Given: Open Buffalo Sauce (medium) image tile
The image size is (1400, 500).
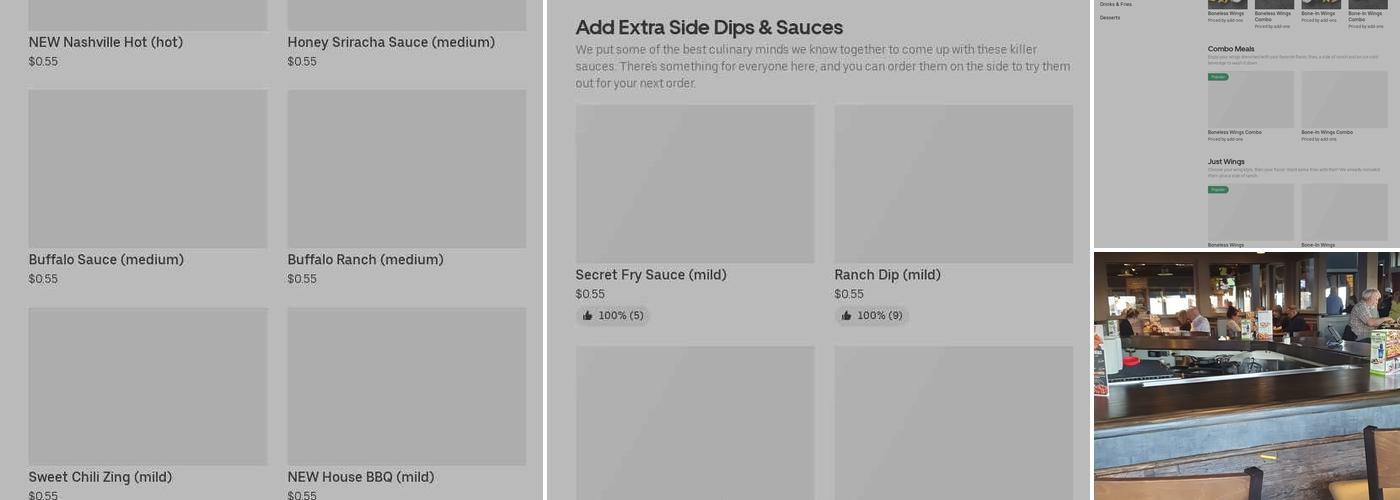Looking at the screenshot, I should click(148, 168).
